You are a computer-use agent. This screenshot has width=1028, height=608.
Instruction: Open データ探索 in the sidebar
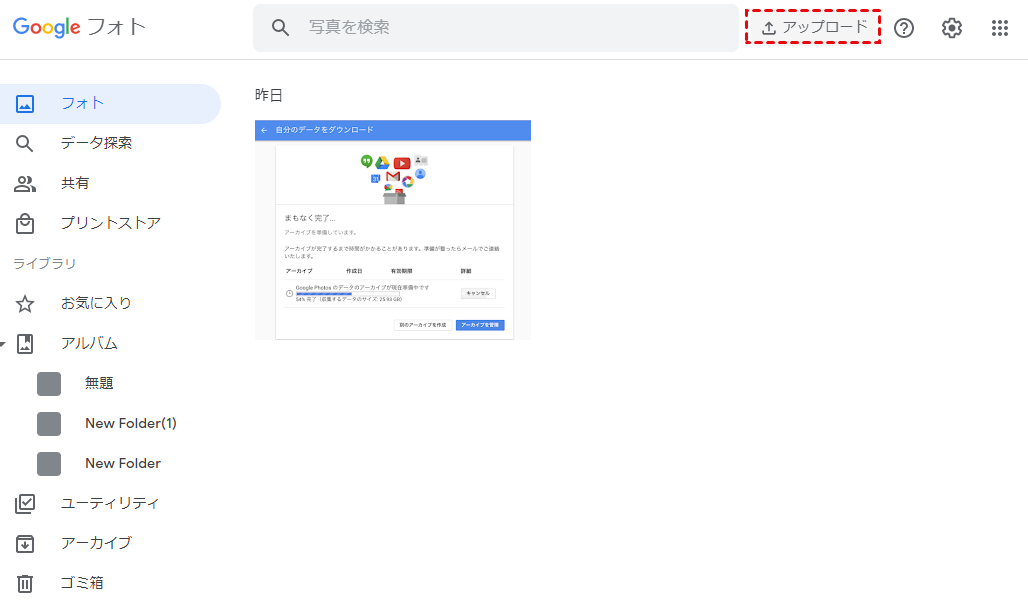coord(96,143)
